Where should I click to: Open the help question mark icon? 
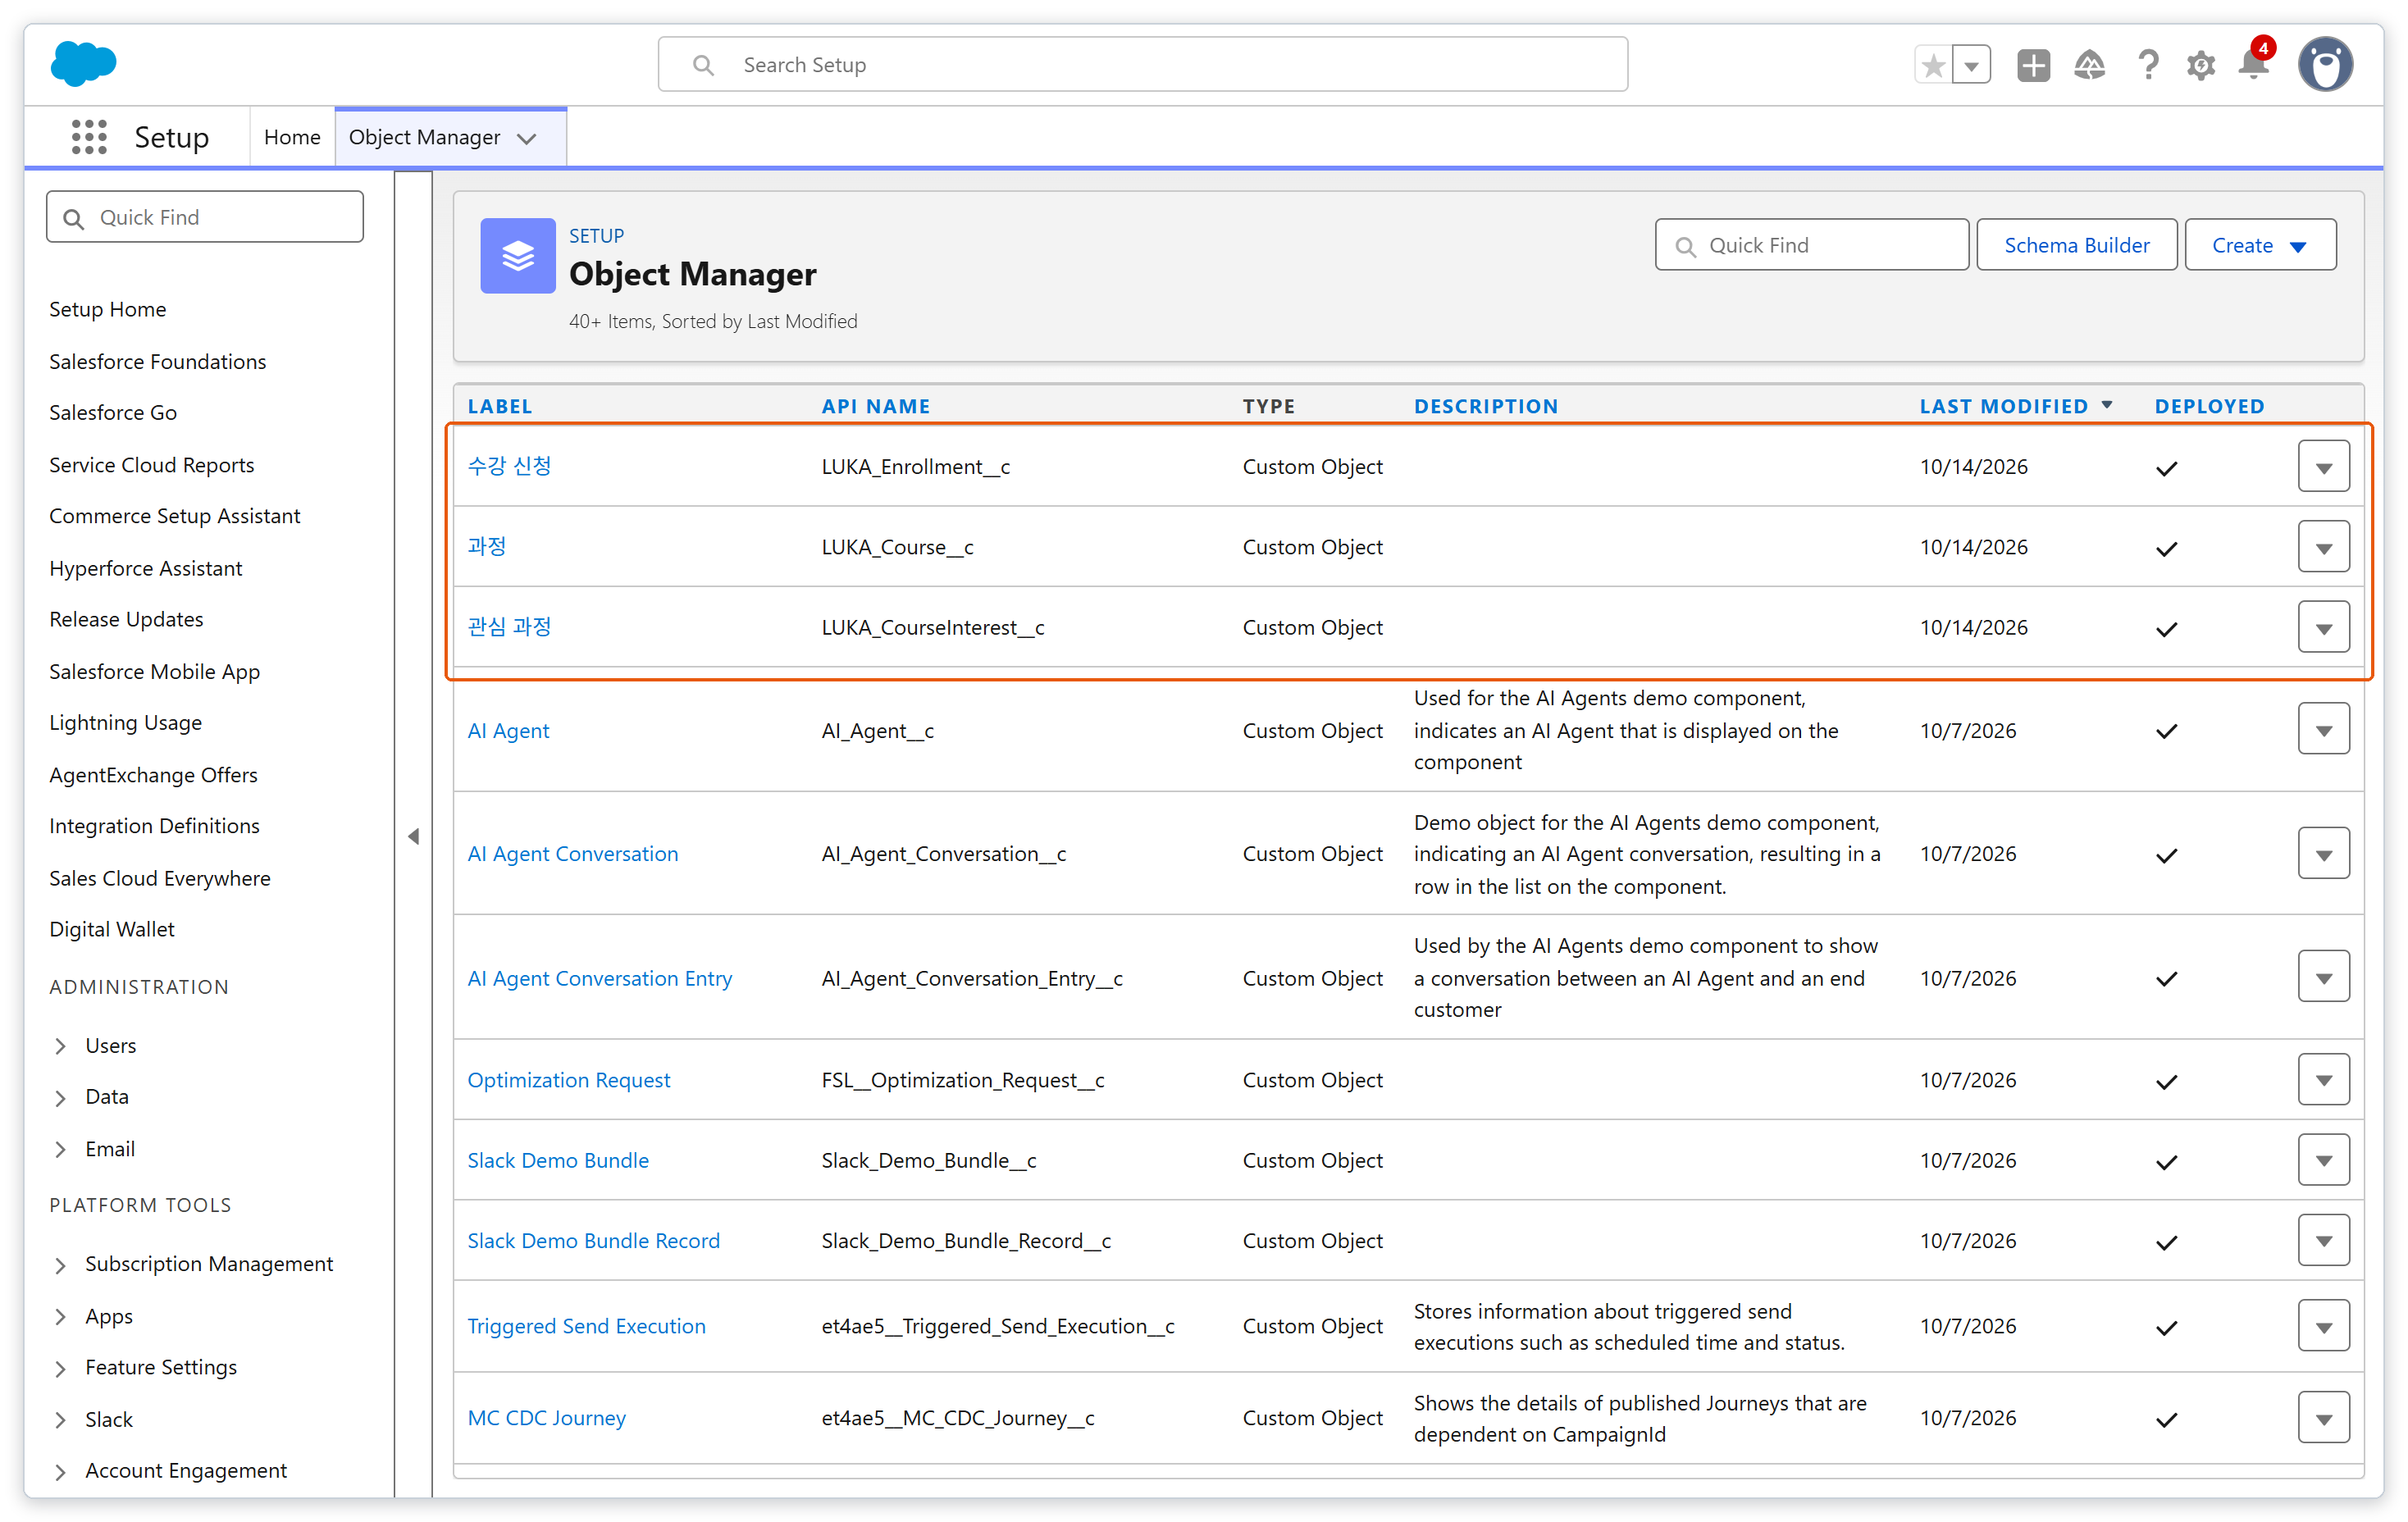point(2147,66)
